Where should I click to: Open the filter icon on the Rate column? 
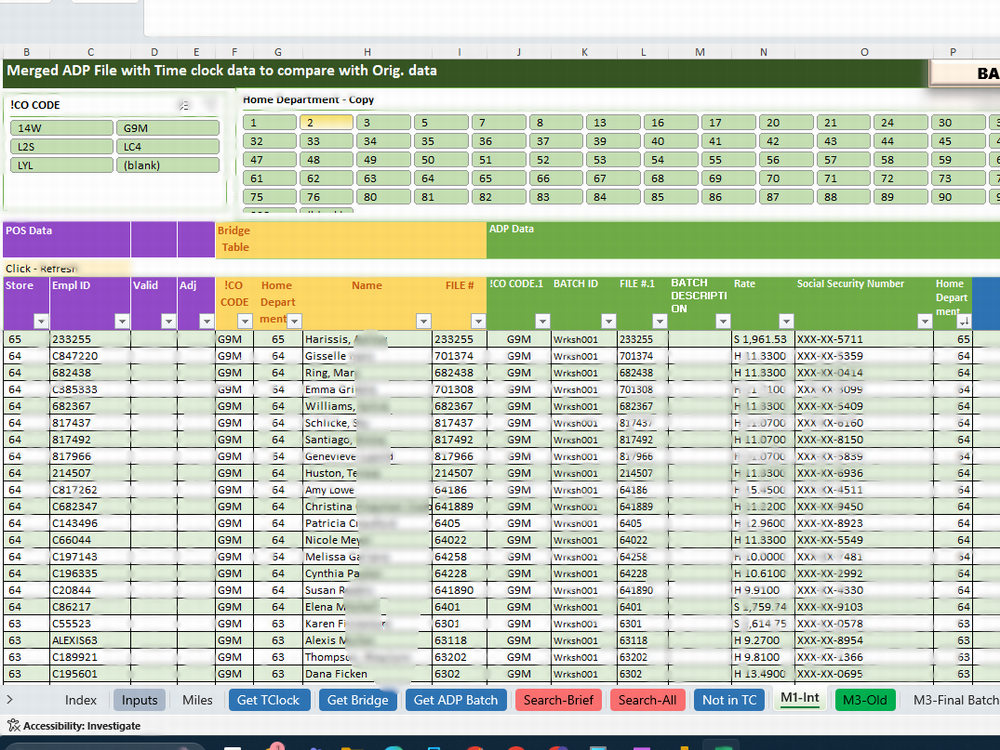(786, 321)
